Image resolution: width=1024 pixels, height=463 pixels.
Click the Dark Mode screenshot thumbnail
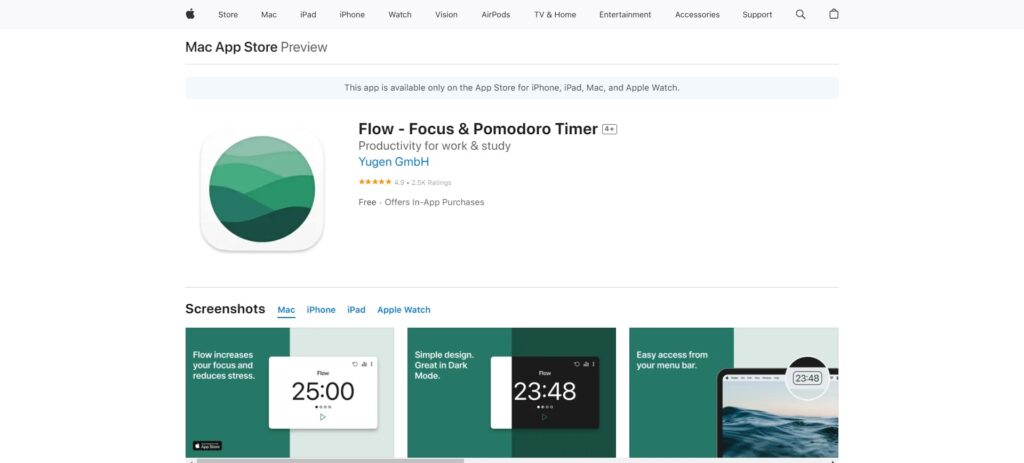click(511, 392)
